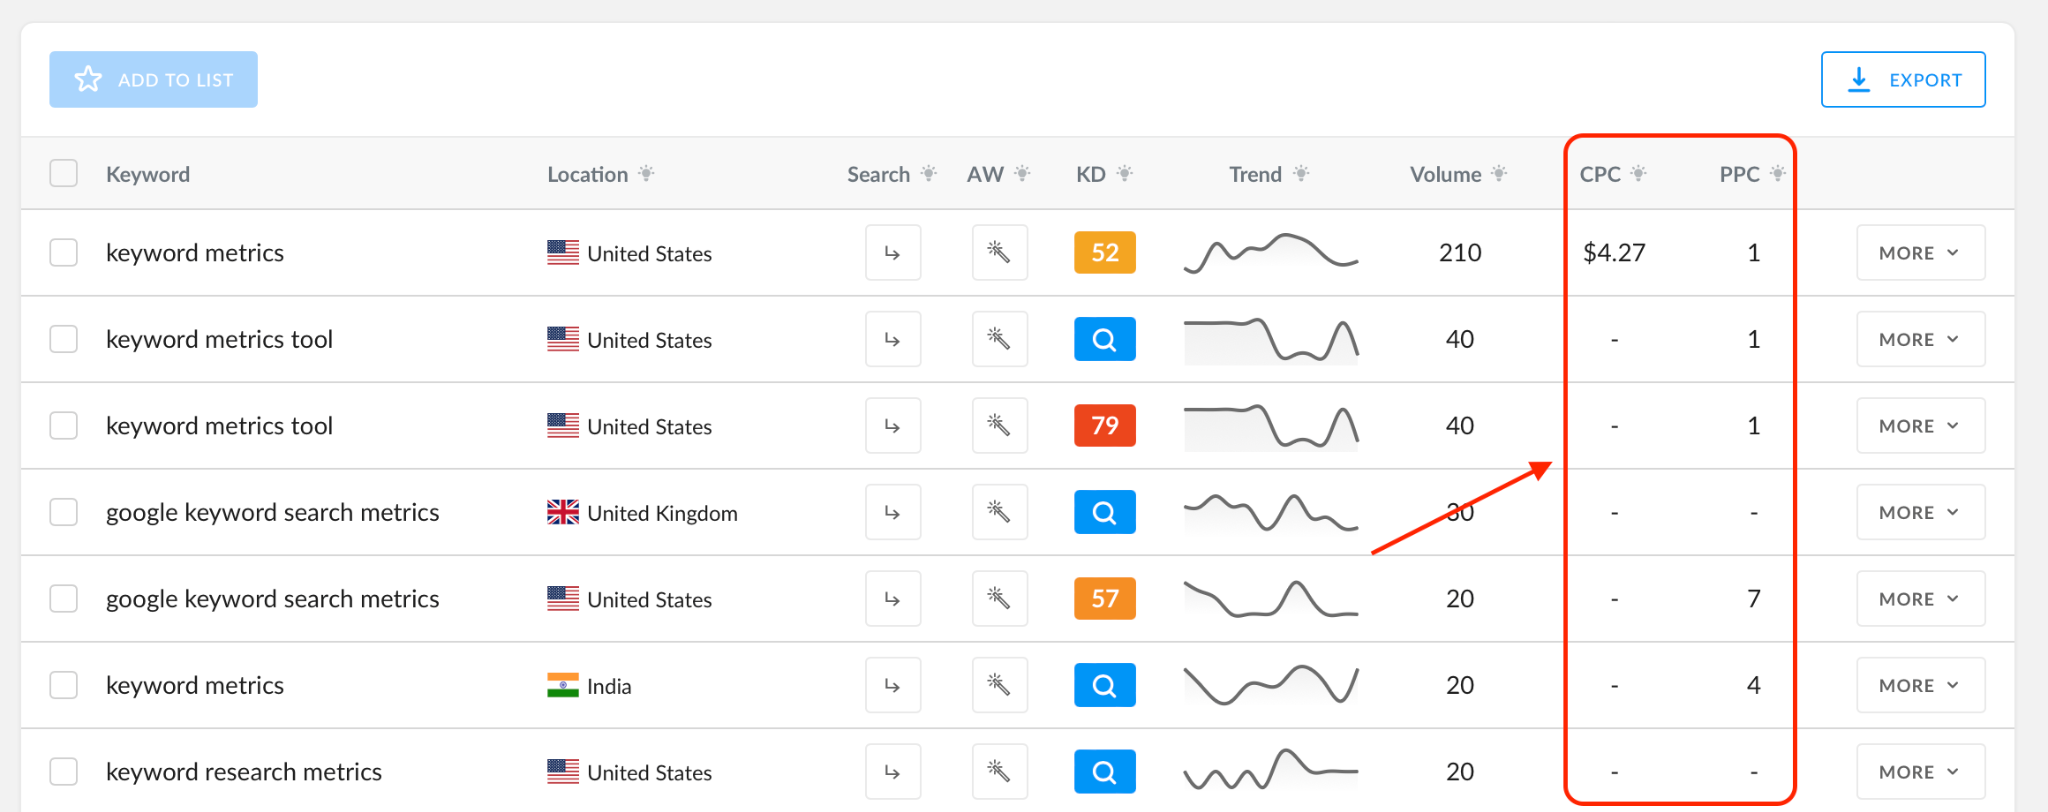The image size is (2048, 812).
Task: Open the MORE dropdown in the KD 57 row
Action: pos(1920,598)
